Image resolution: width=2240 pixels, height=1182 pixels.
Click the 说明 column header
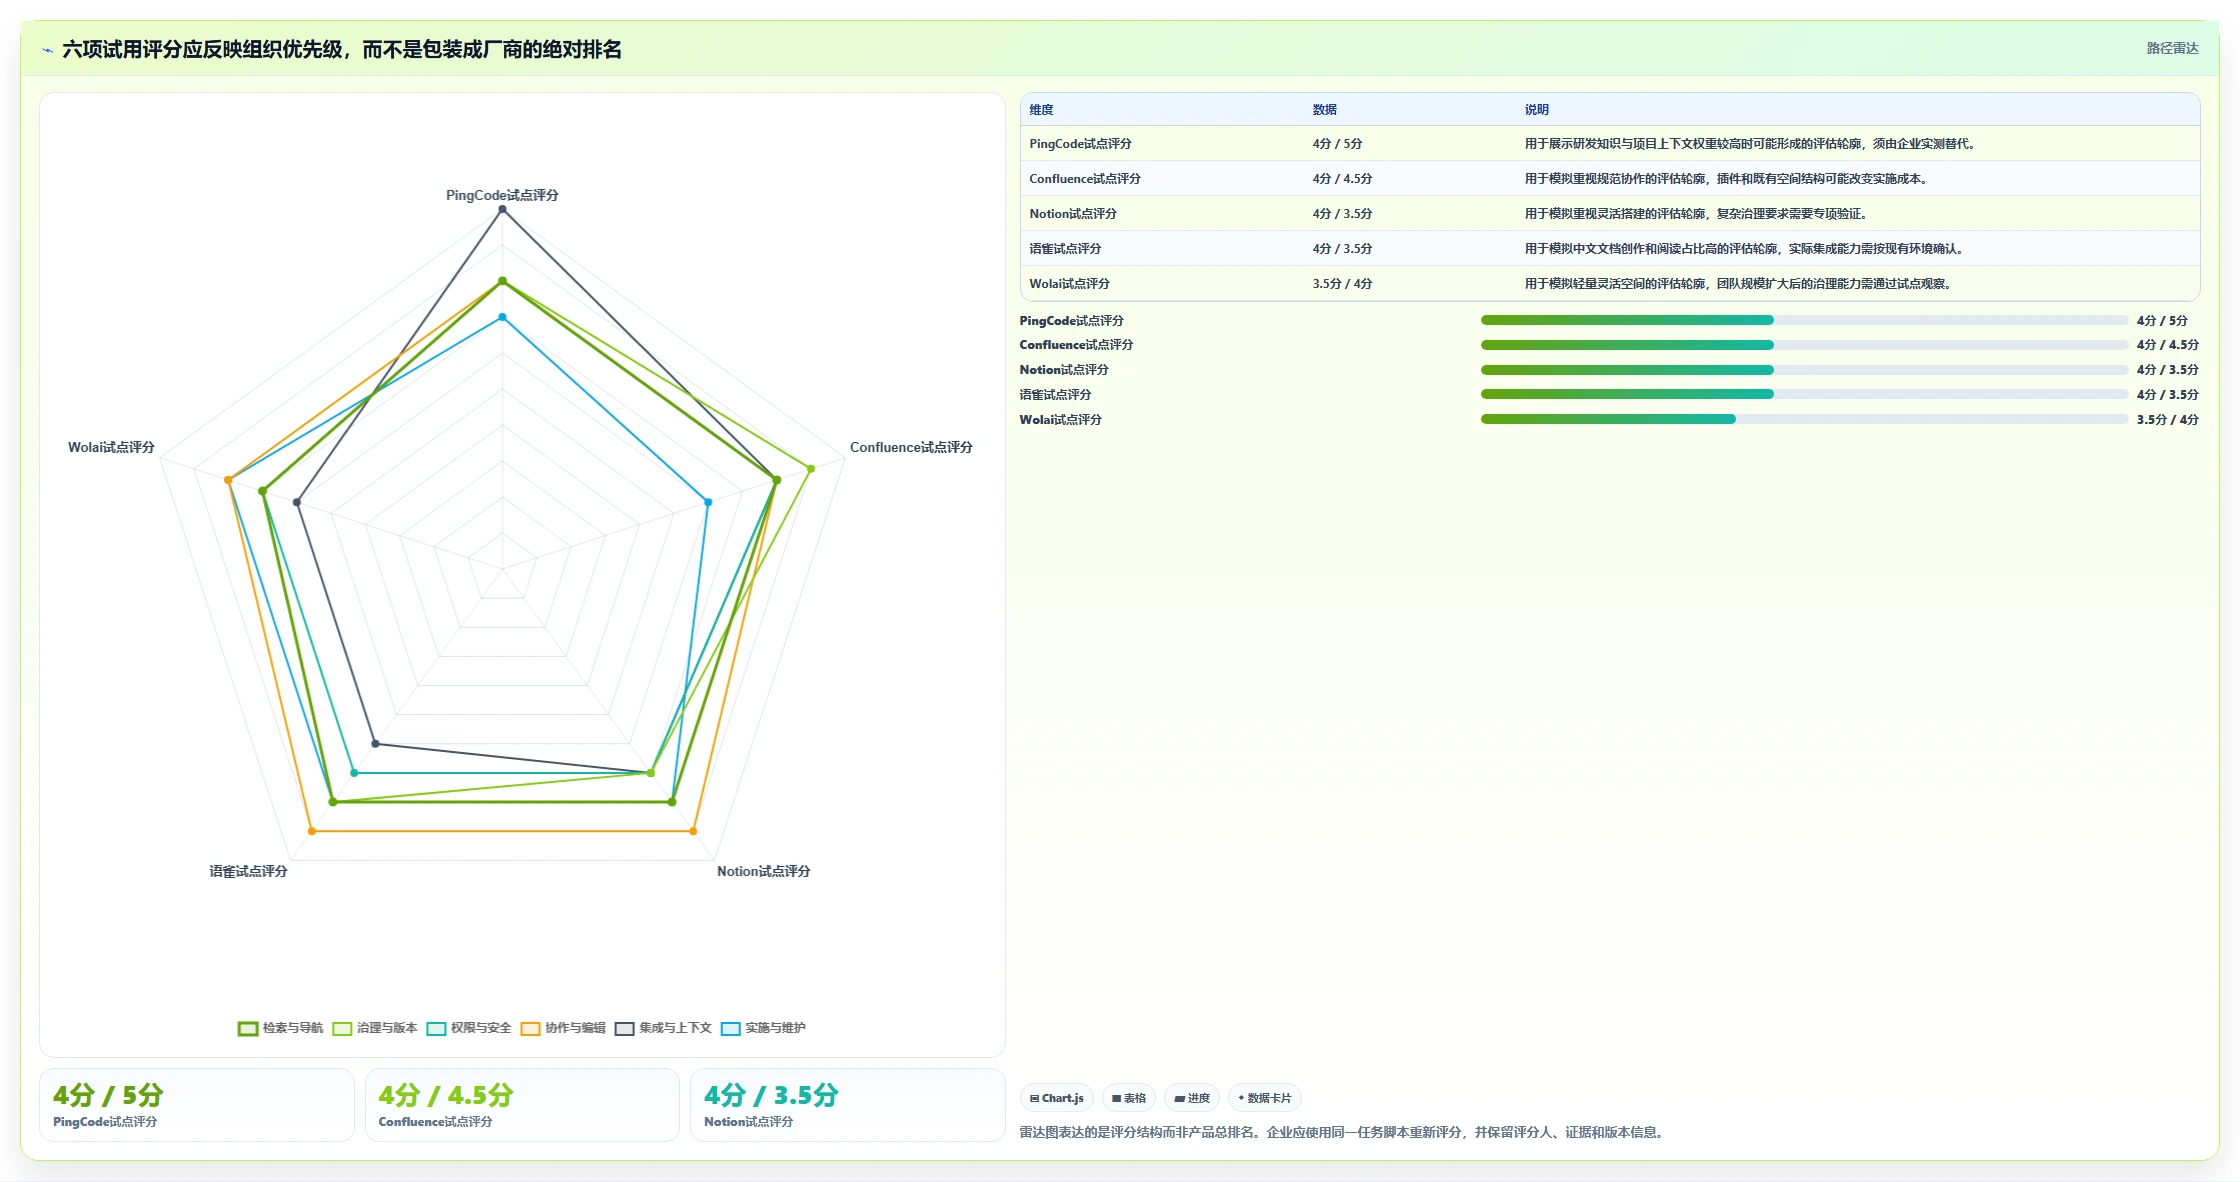point(1537,110)
